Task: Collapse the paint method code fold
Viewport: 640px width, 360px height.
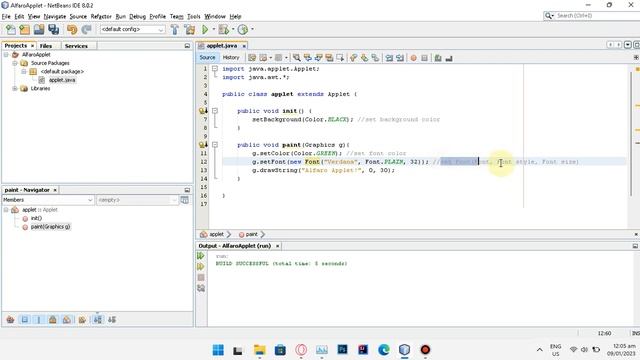Action: click(x=215, y=144)
